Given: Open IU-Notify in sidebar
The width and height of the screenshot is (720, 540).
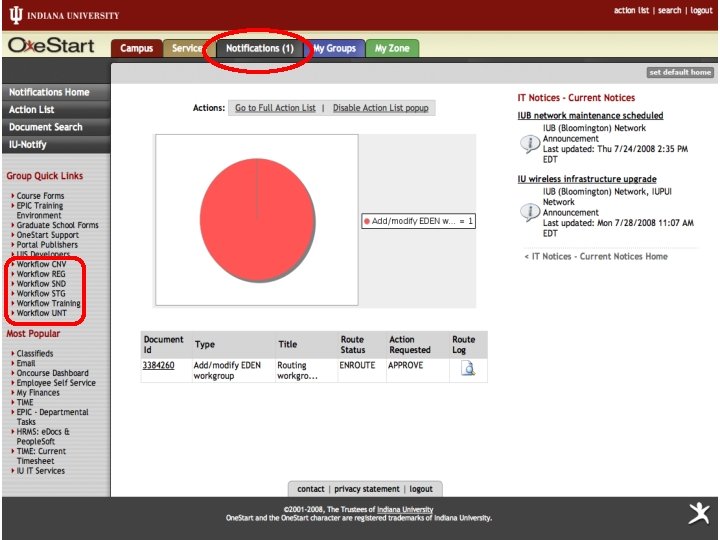Looking at the screenshot, I should [56, 145].
